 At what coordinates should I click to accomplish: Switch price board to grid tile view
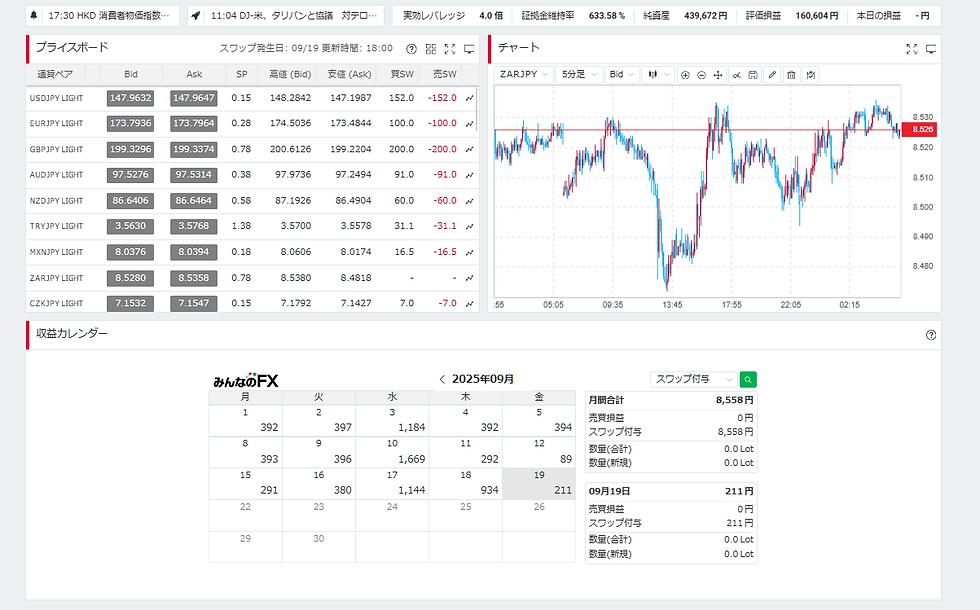pos(431,49)
